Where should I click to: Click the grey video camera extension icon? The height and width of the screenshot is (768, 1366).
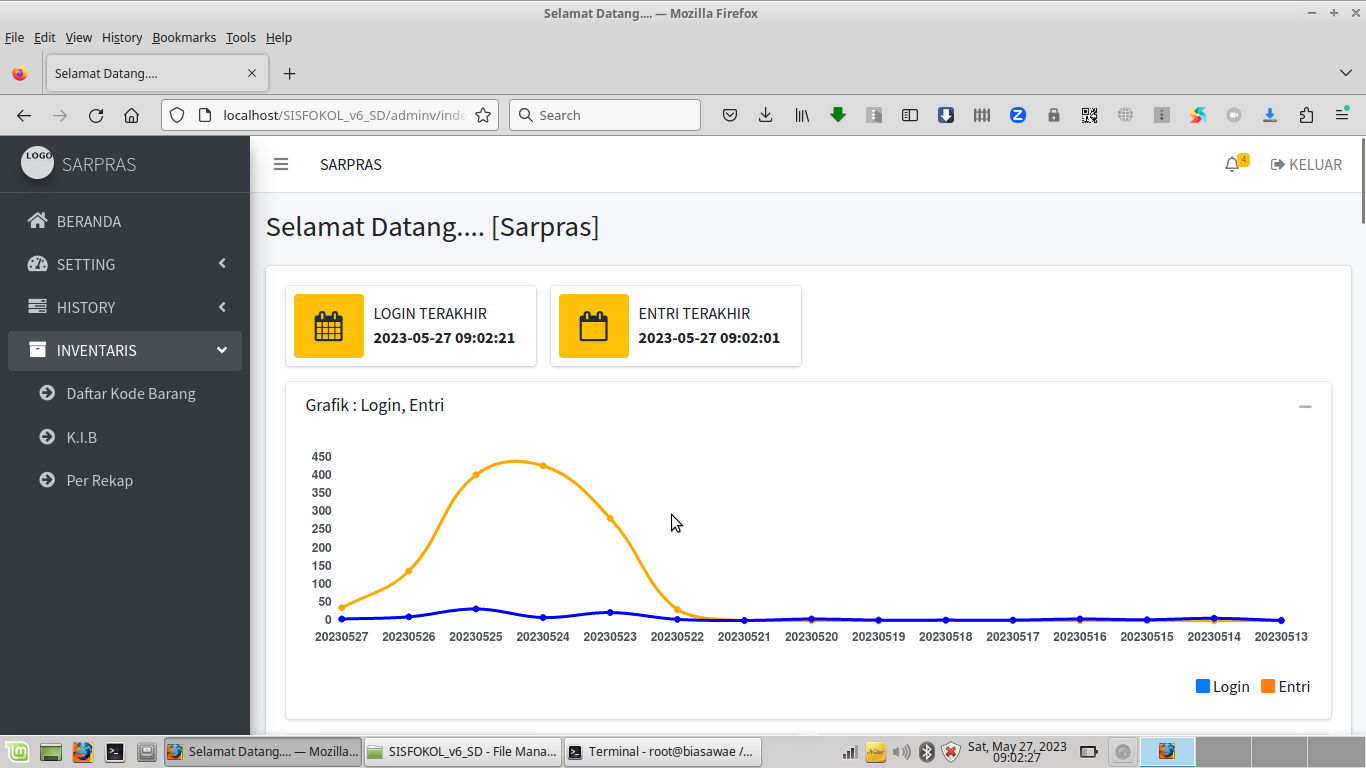(1234, 115)
